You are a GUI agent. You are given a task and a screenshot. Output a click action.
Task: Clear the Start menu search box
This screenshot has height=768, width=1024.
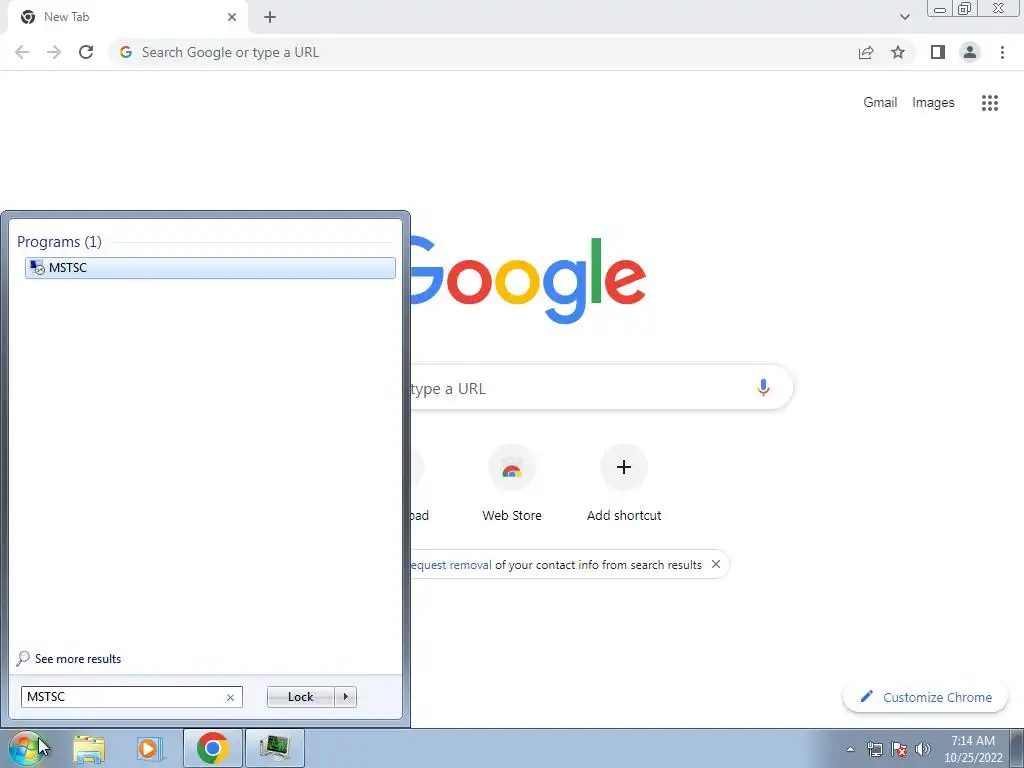230,697
